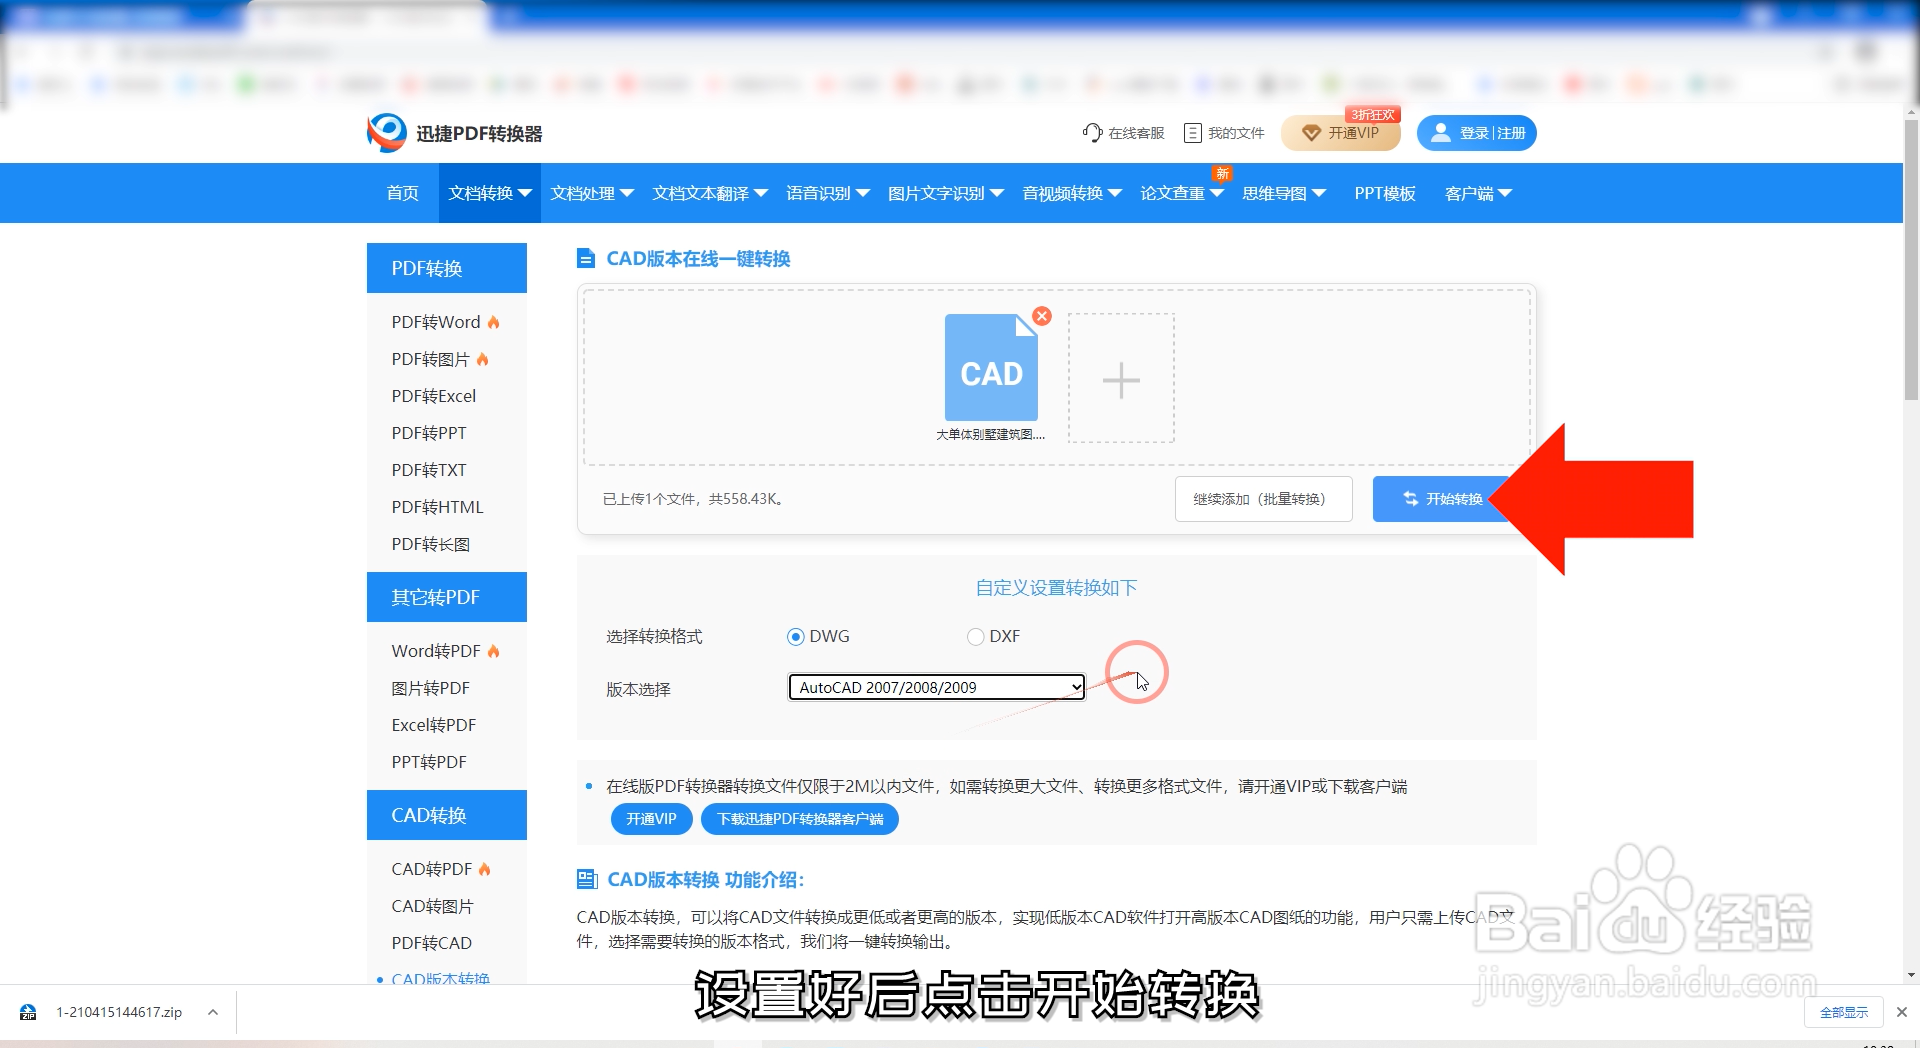Open CAD转PDF in sidebar
This screenshot has height=1048, width=1920.
click(x=432, y=869)
